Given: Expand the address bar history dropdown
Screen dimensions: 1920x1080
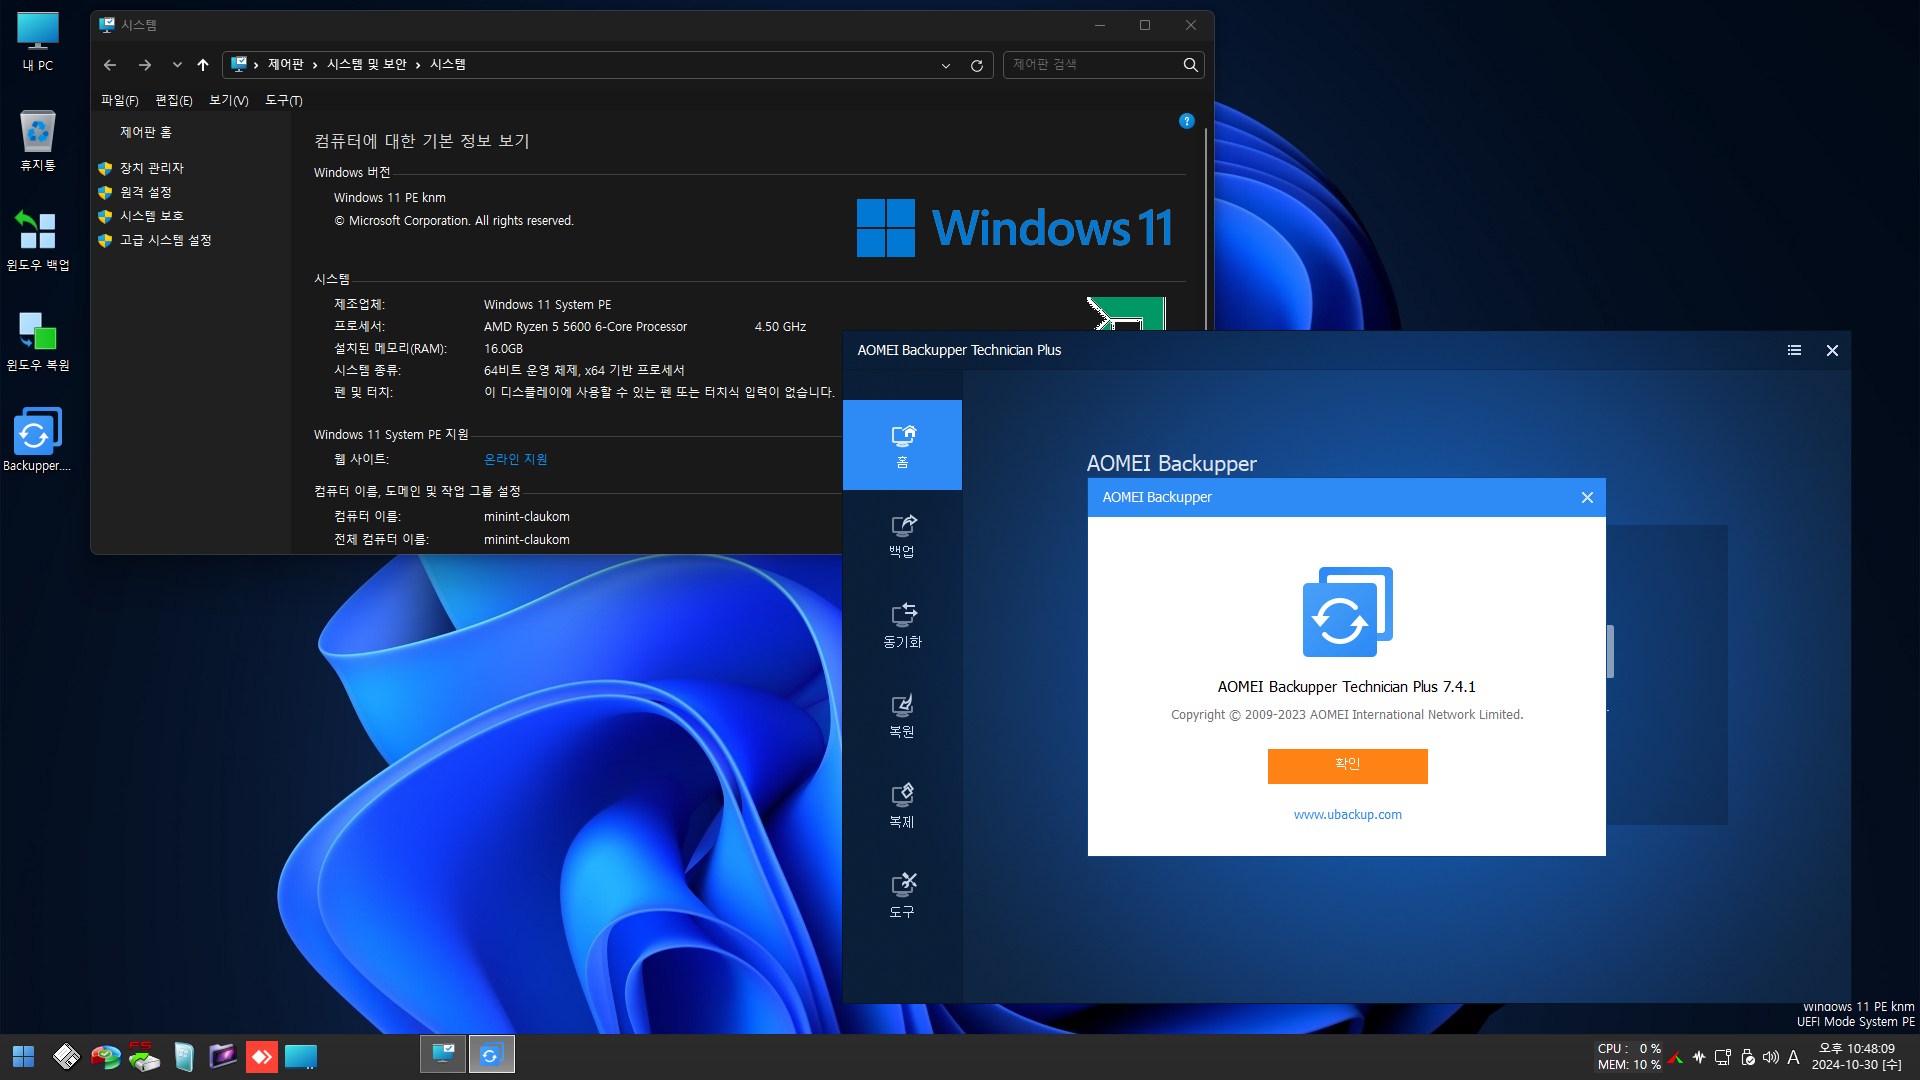Looking at the screenshot, I should [945, 66].
